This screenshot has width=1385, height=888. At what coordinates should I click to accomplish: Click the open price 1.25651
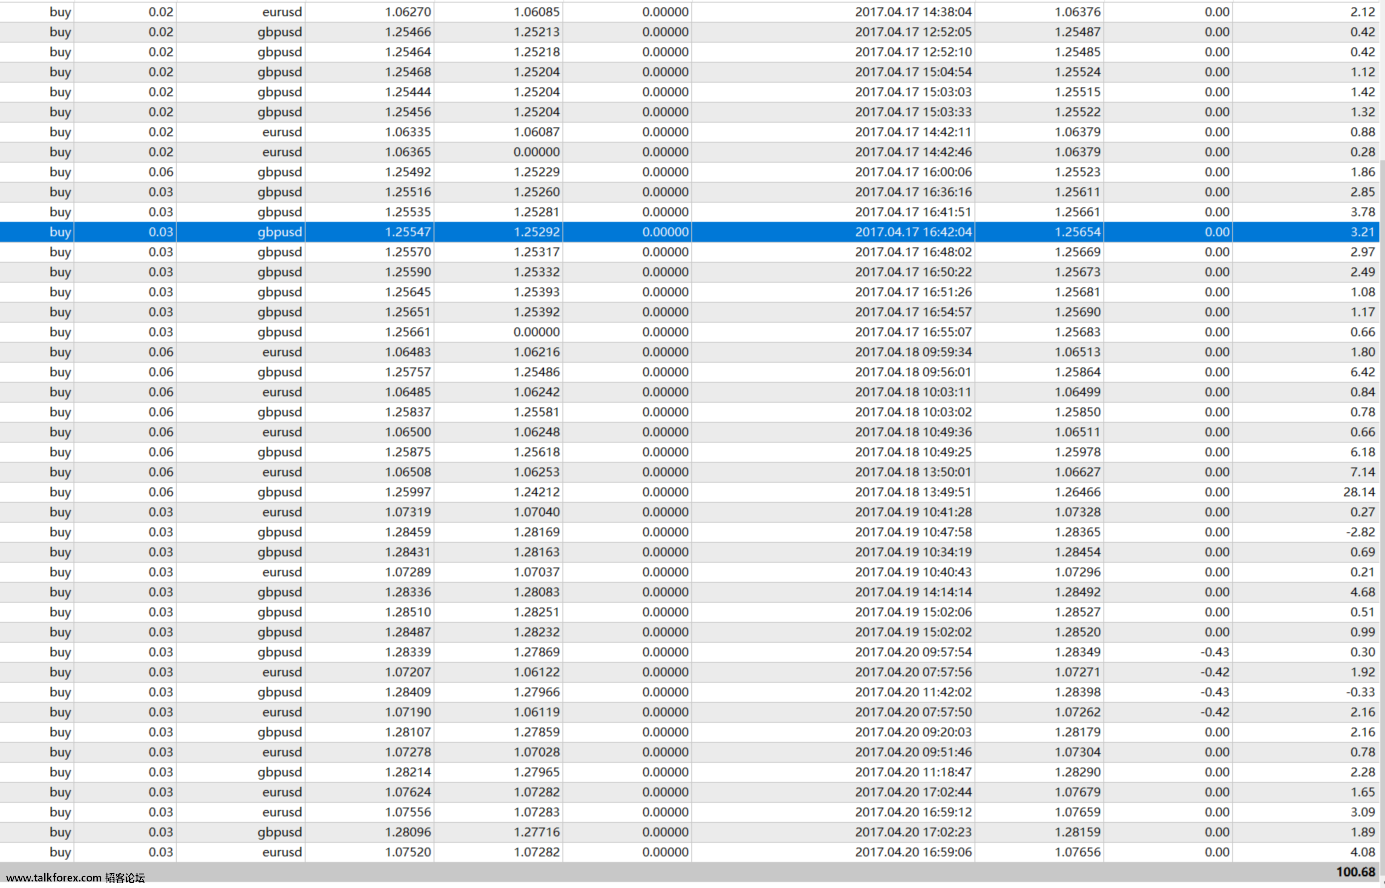pos(408,312)
